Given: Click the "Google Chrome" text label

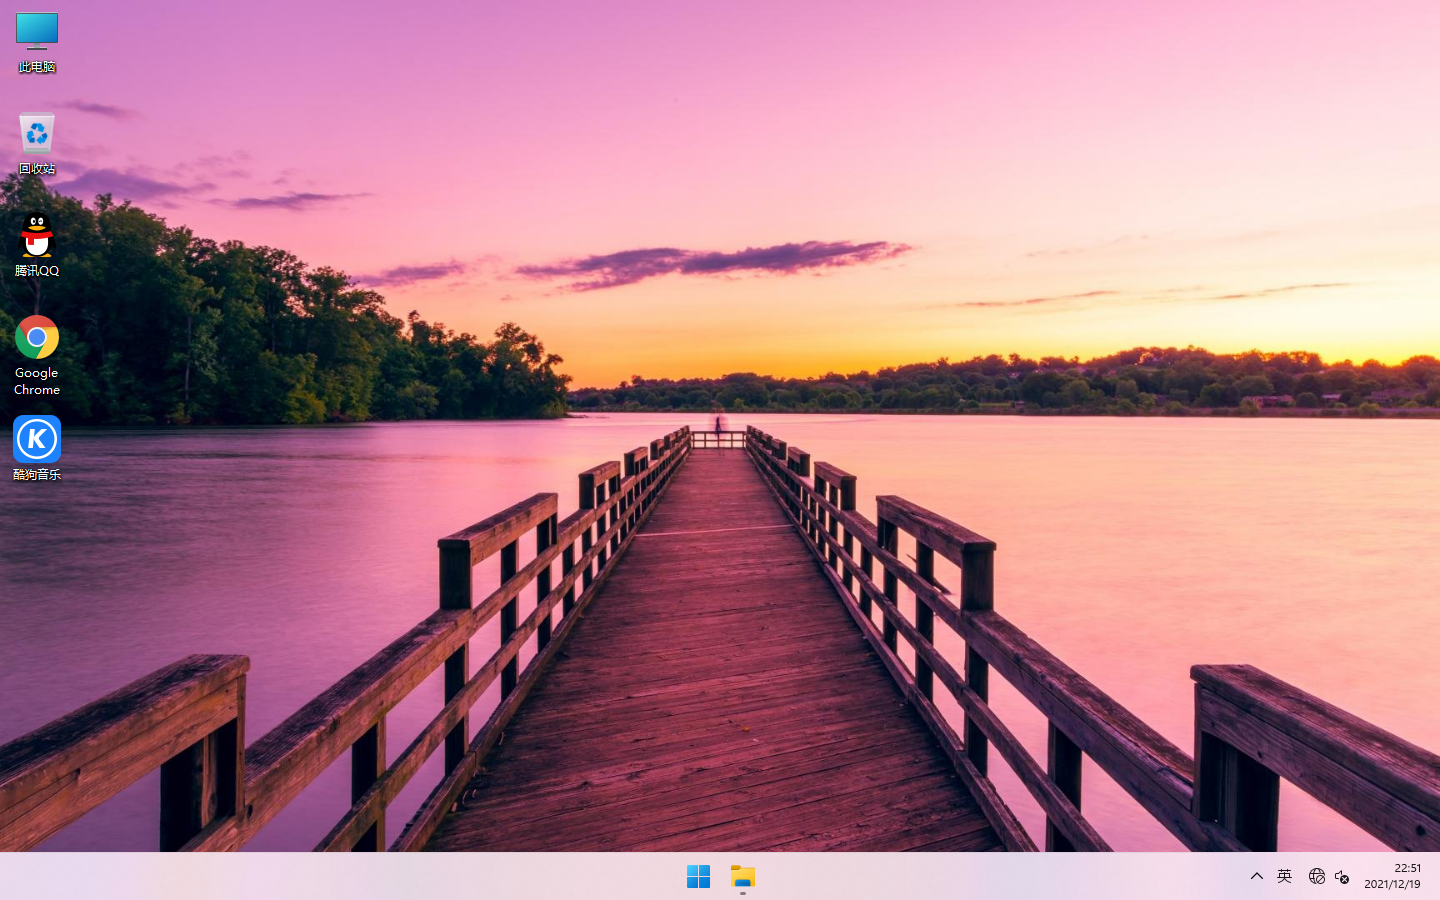Looking at the screenshot, I should point(37,381).
